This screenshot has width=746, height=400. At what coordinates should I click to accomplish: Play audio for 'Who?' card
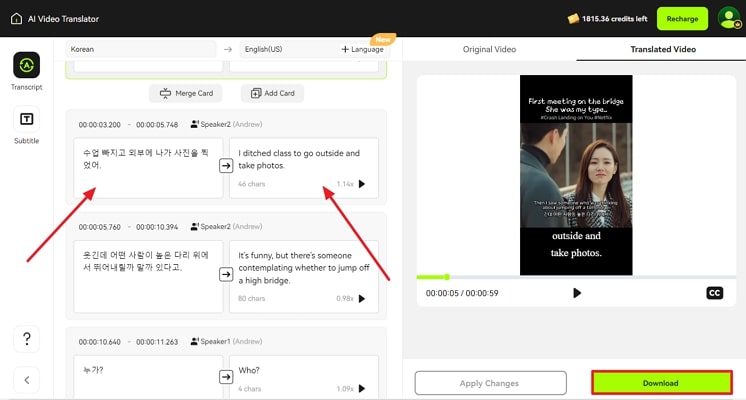[362, 389]
